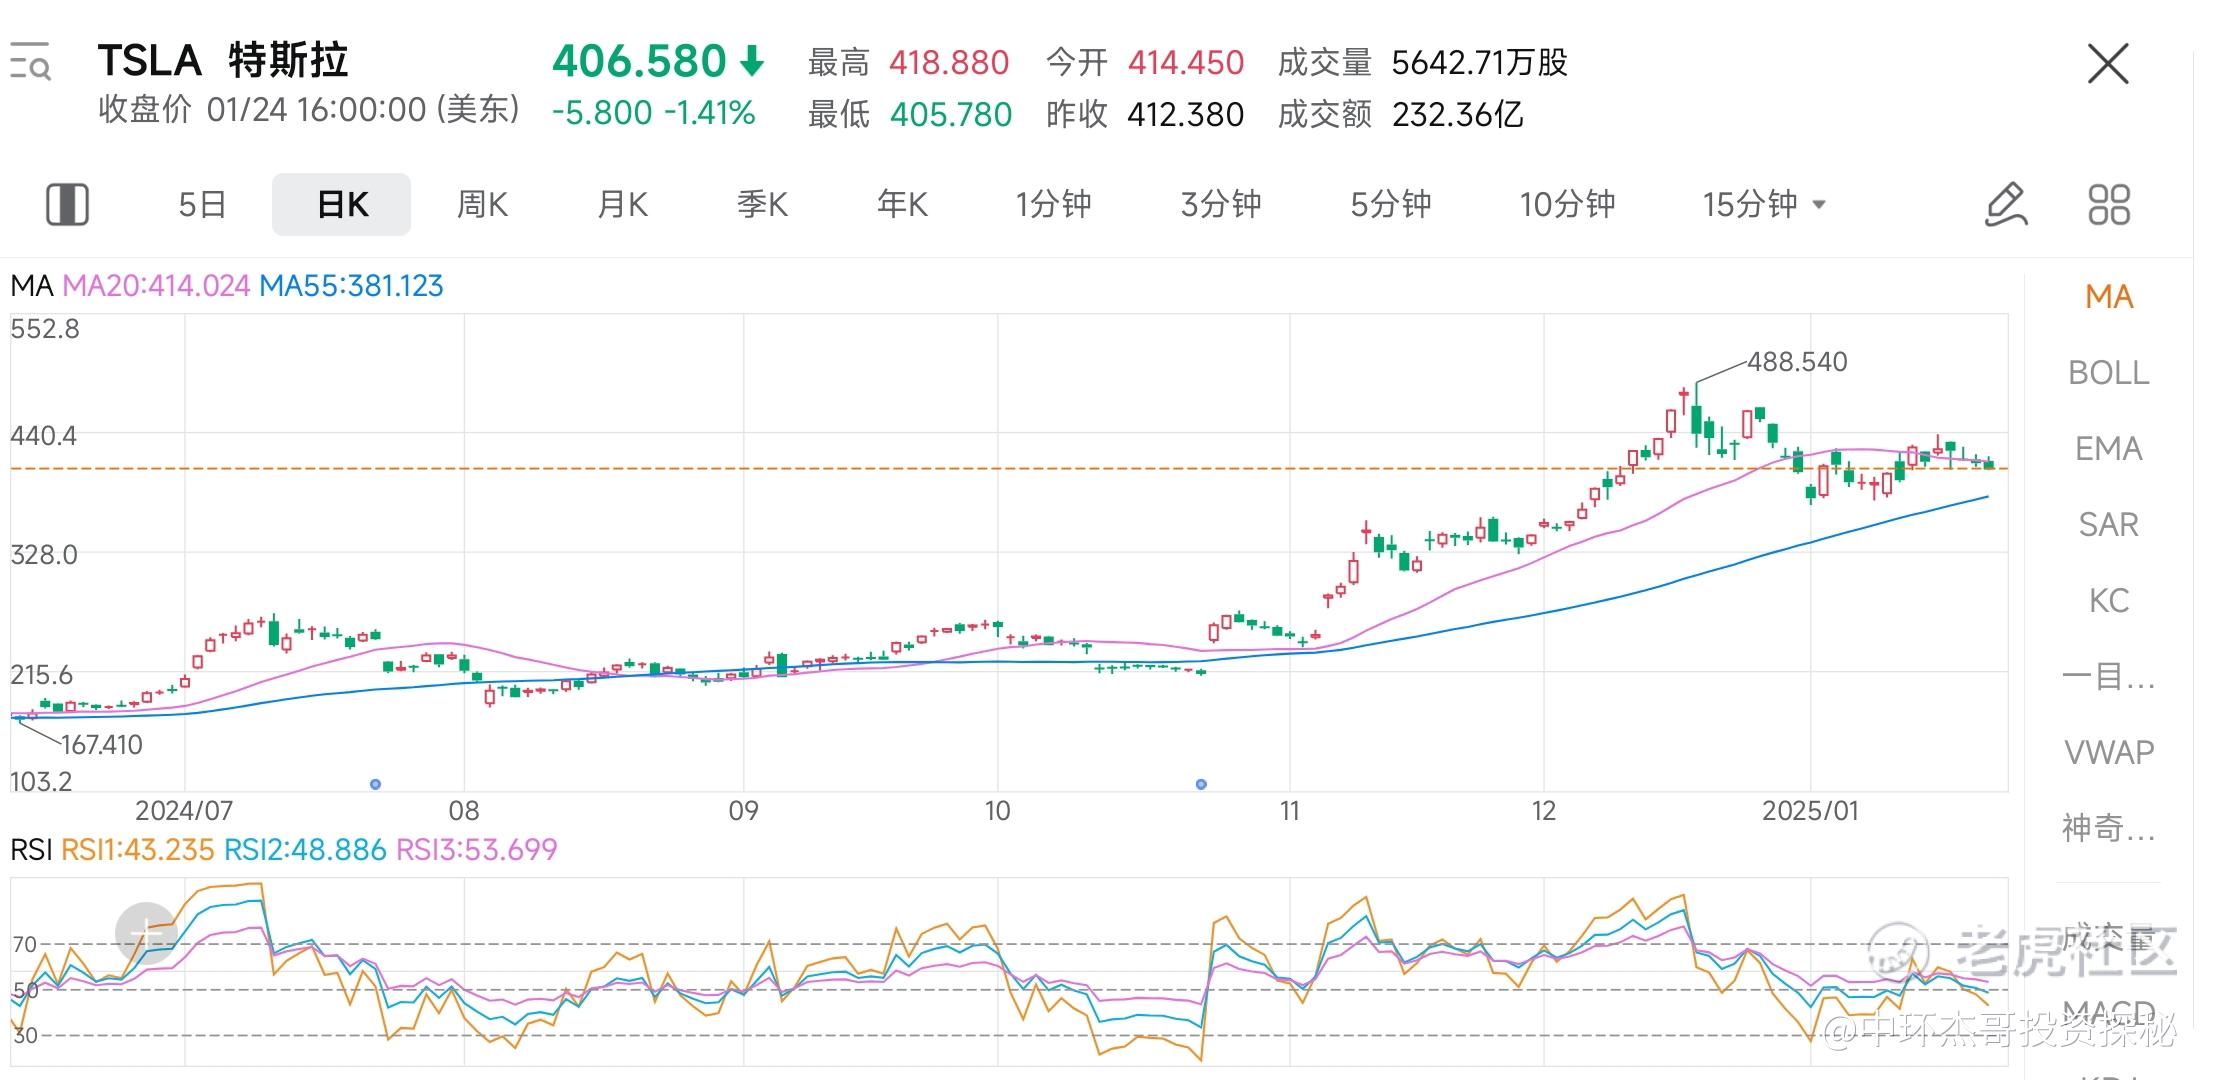Click the 今开 414.450 open value
The image size is (2221, 1080).
(1145, 63)
